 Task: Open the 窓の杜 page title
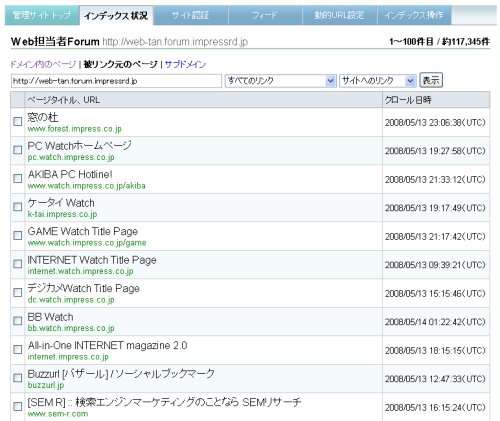[x=43, y=117]
